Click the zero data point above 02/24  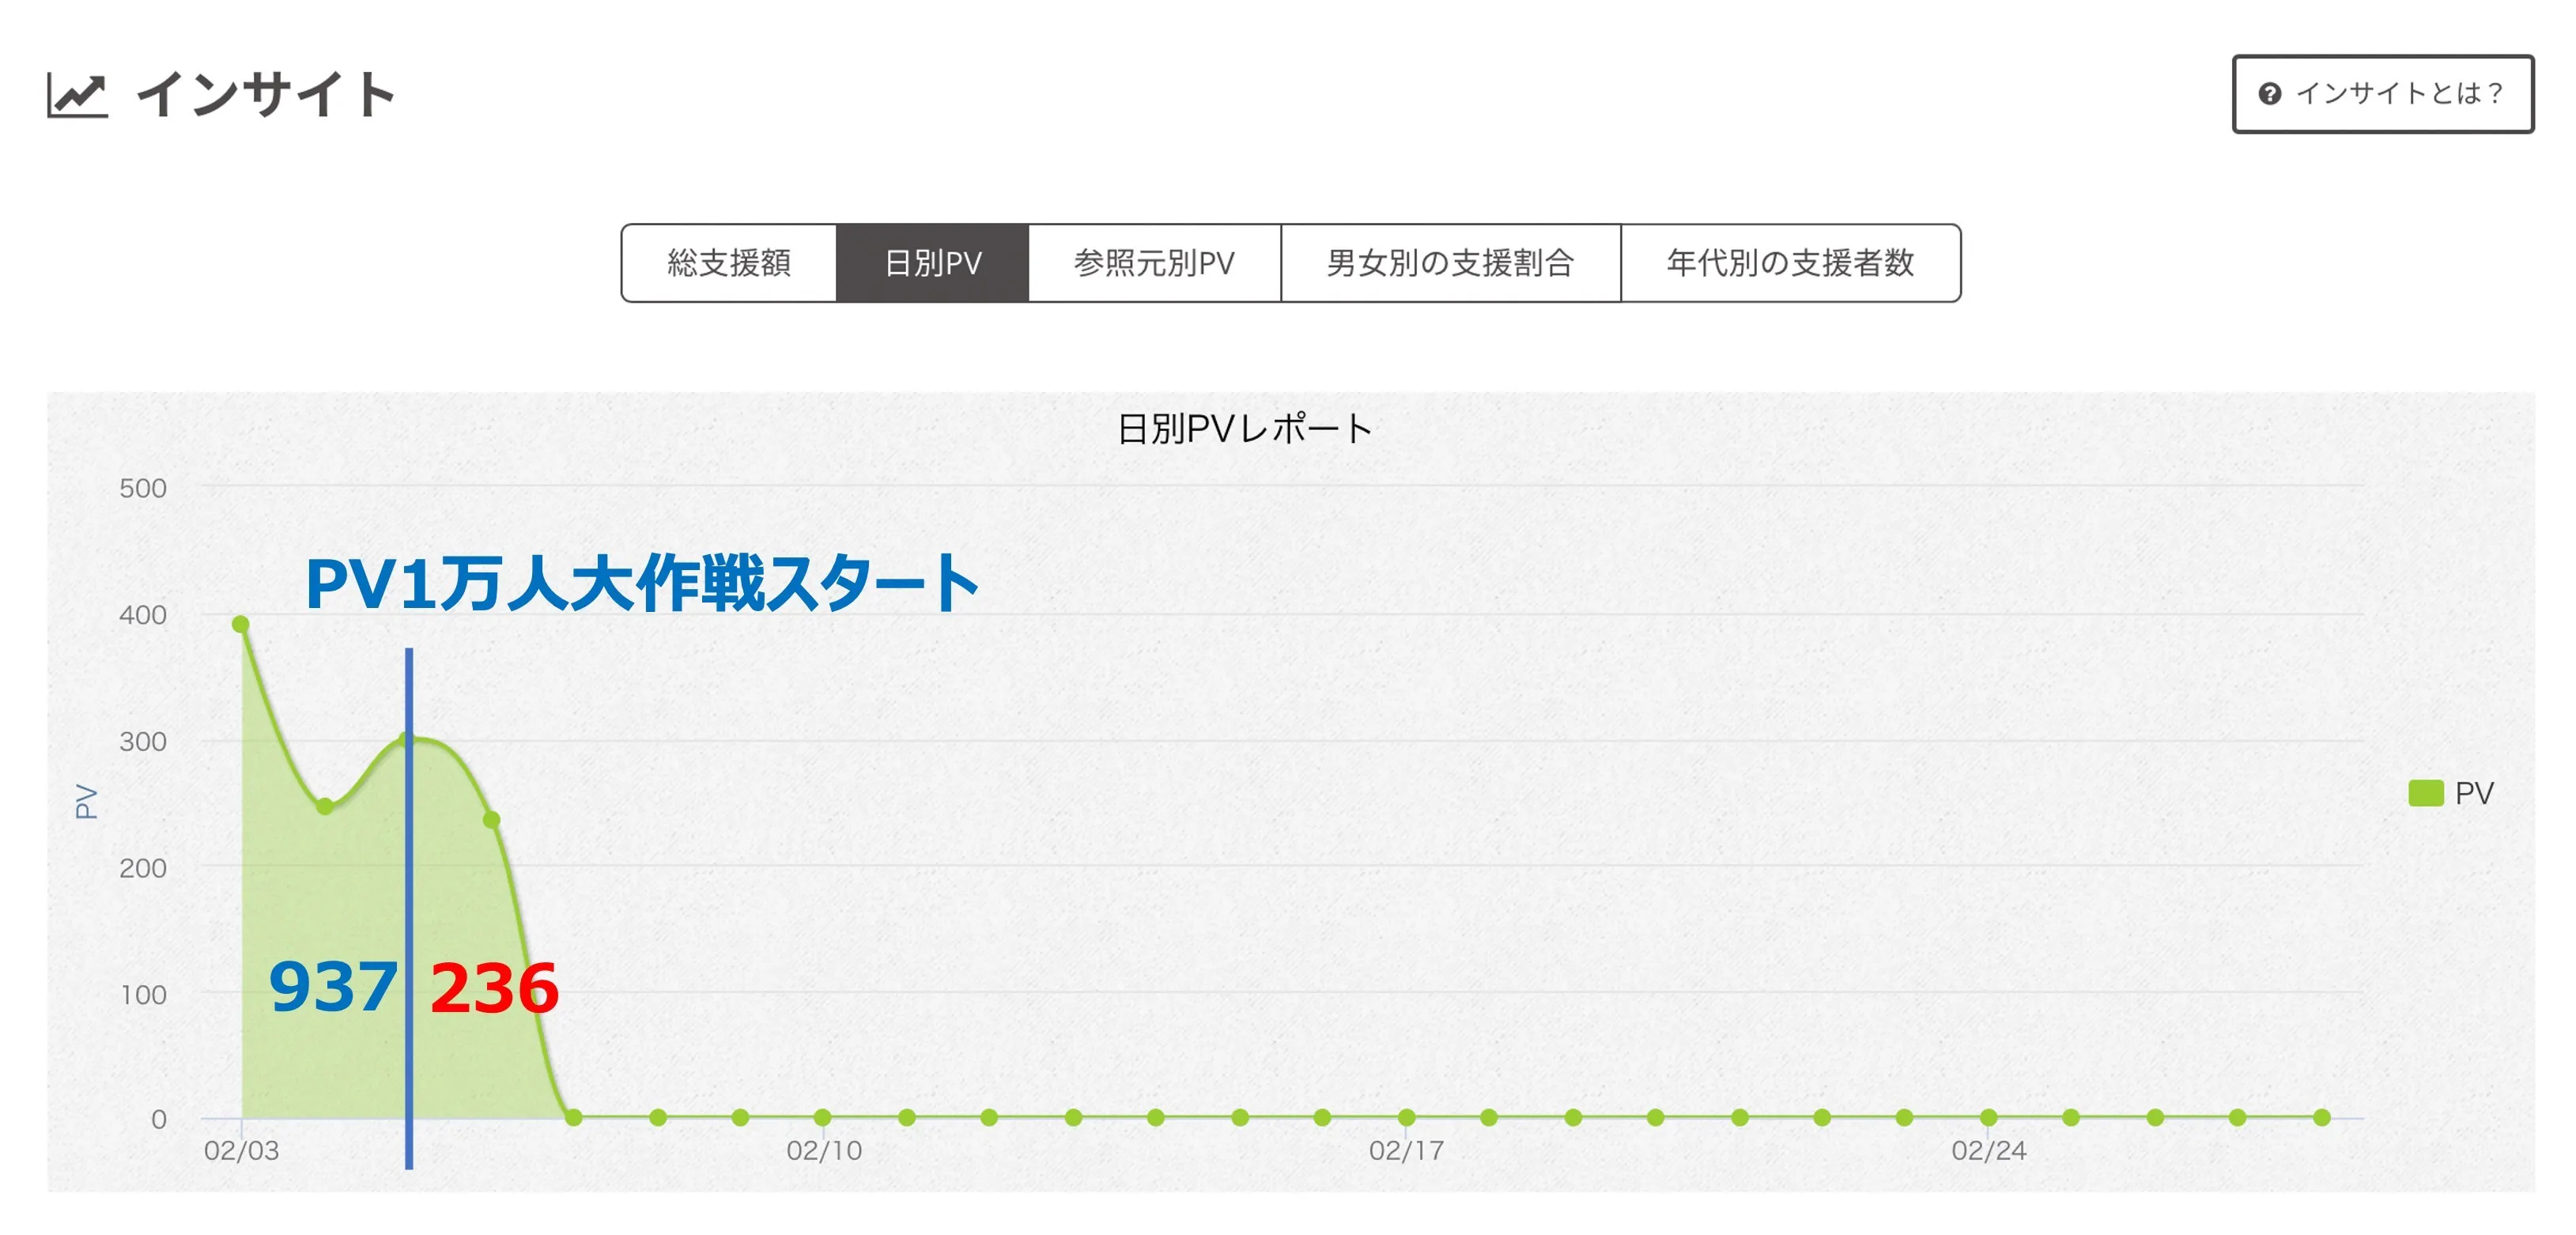point(1988,1117)
